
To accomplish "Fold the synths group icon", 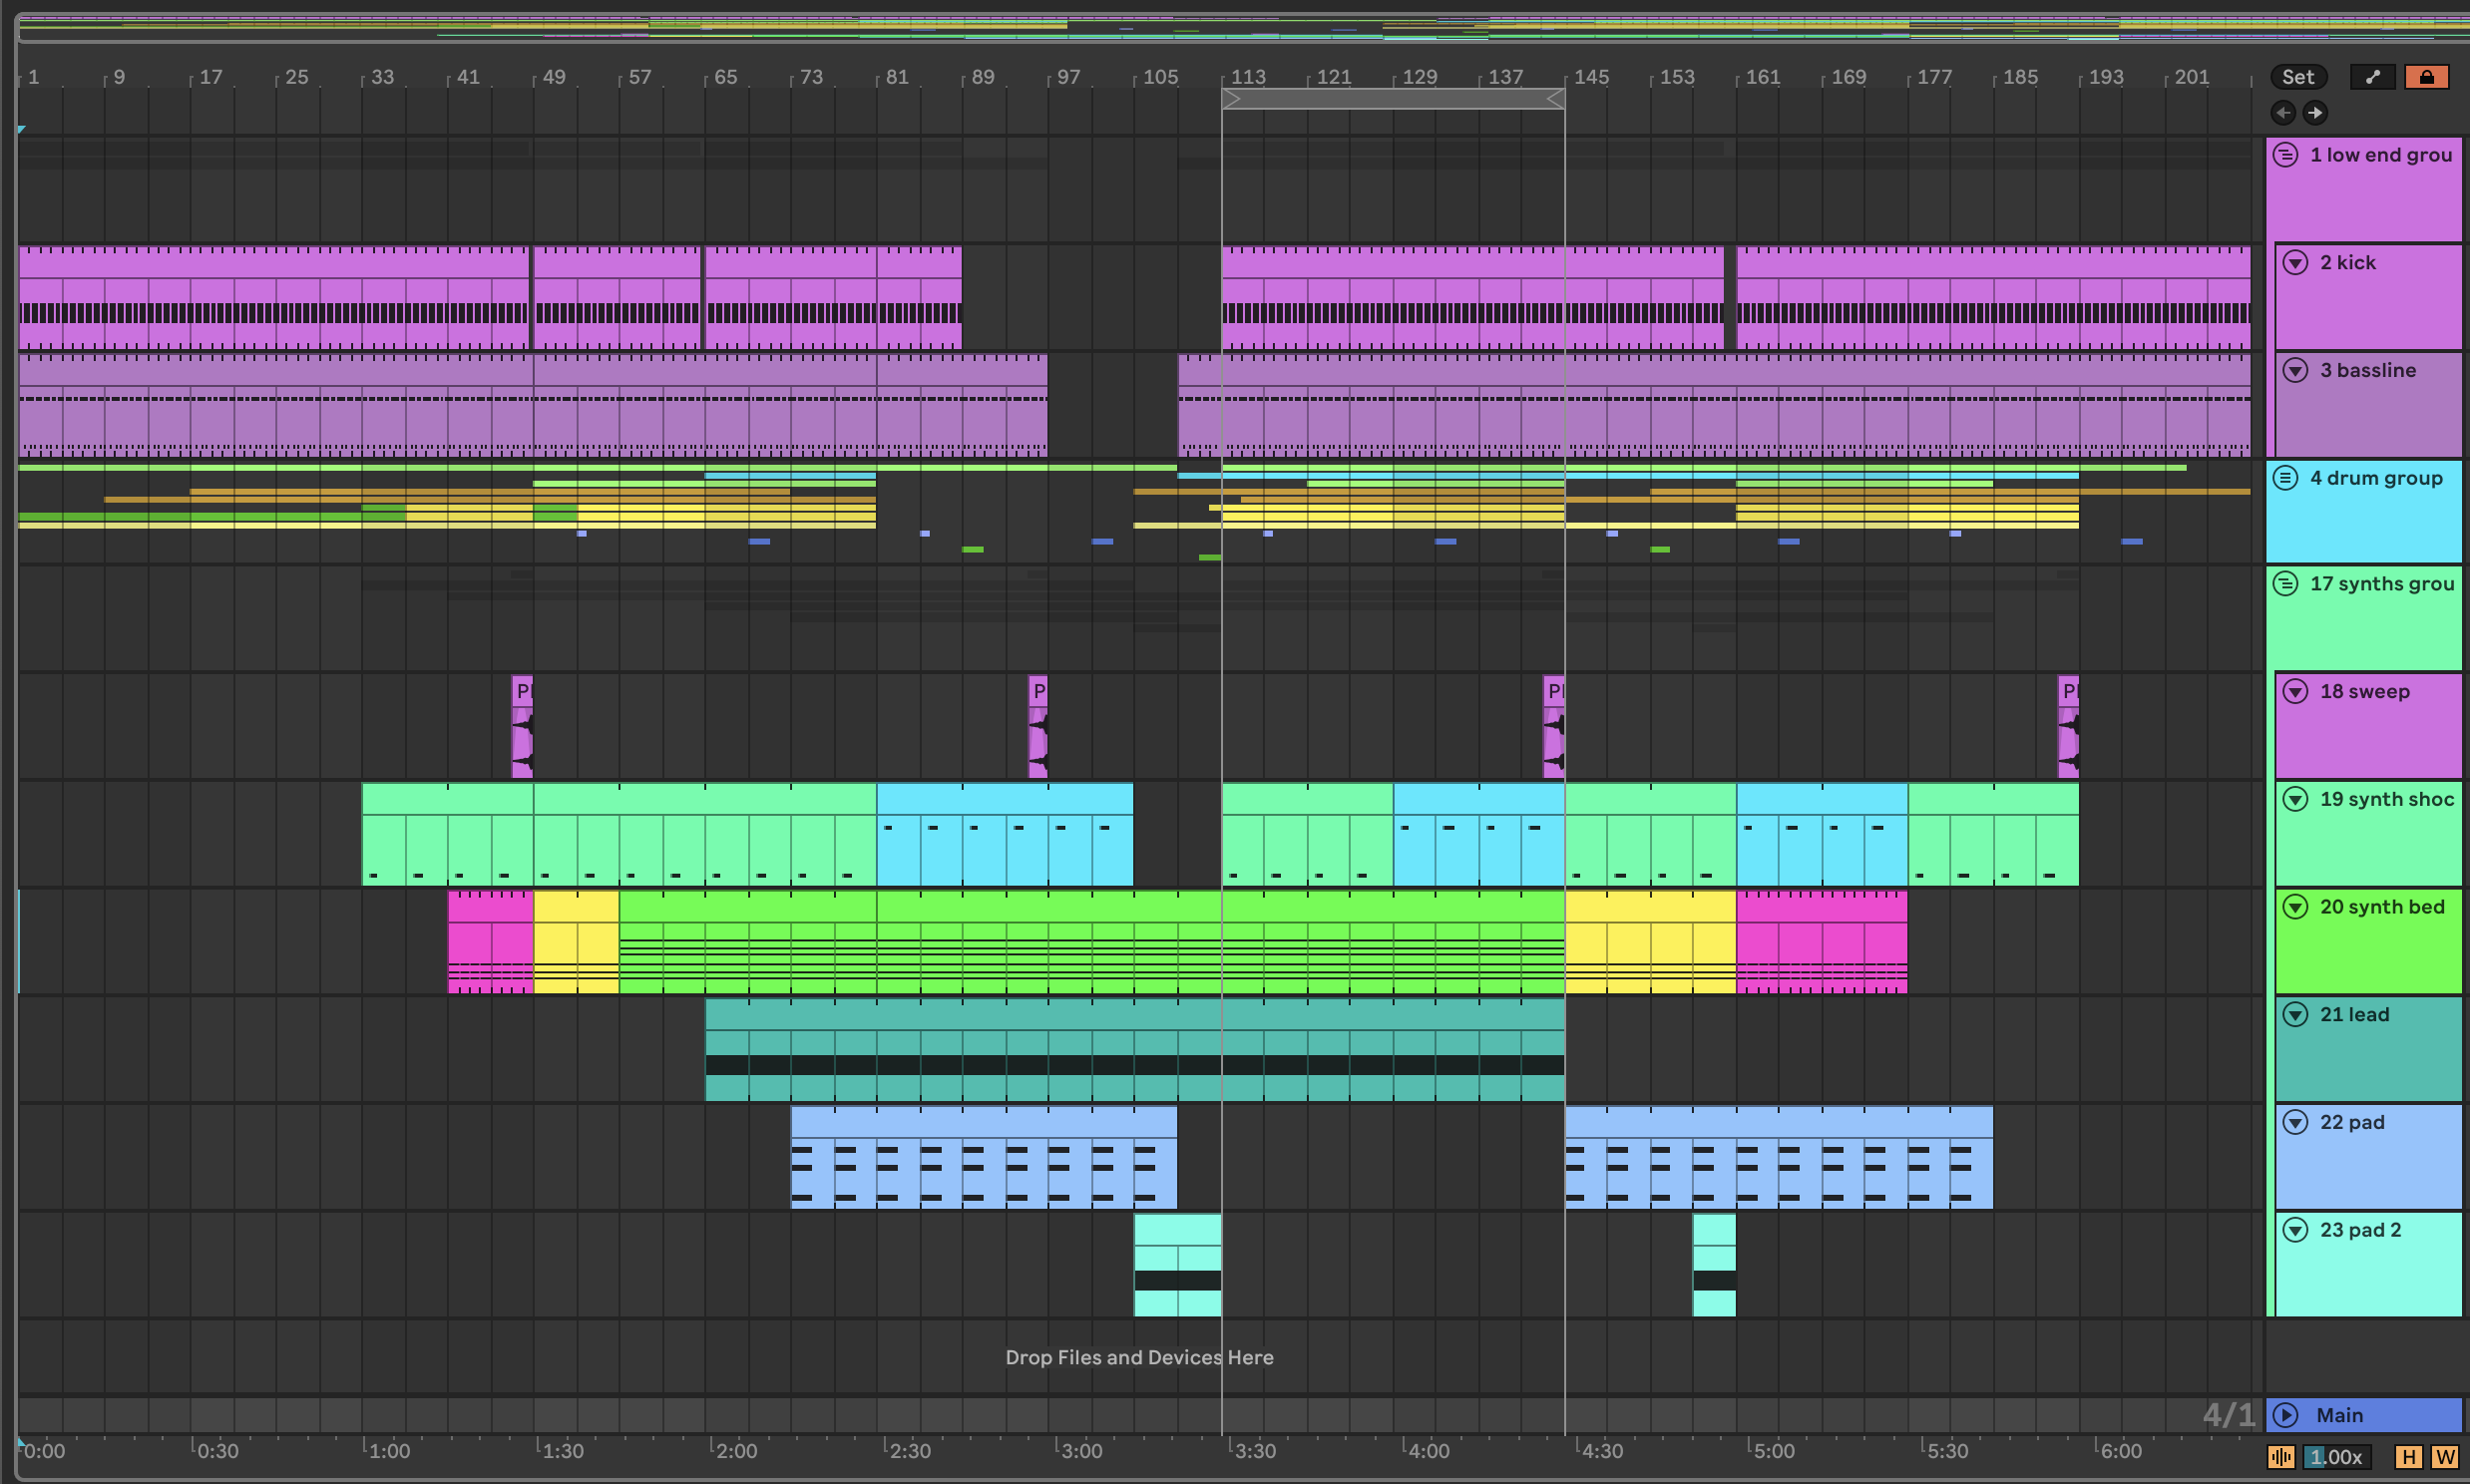I will [2286, 584].
